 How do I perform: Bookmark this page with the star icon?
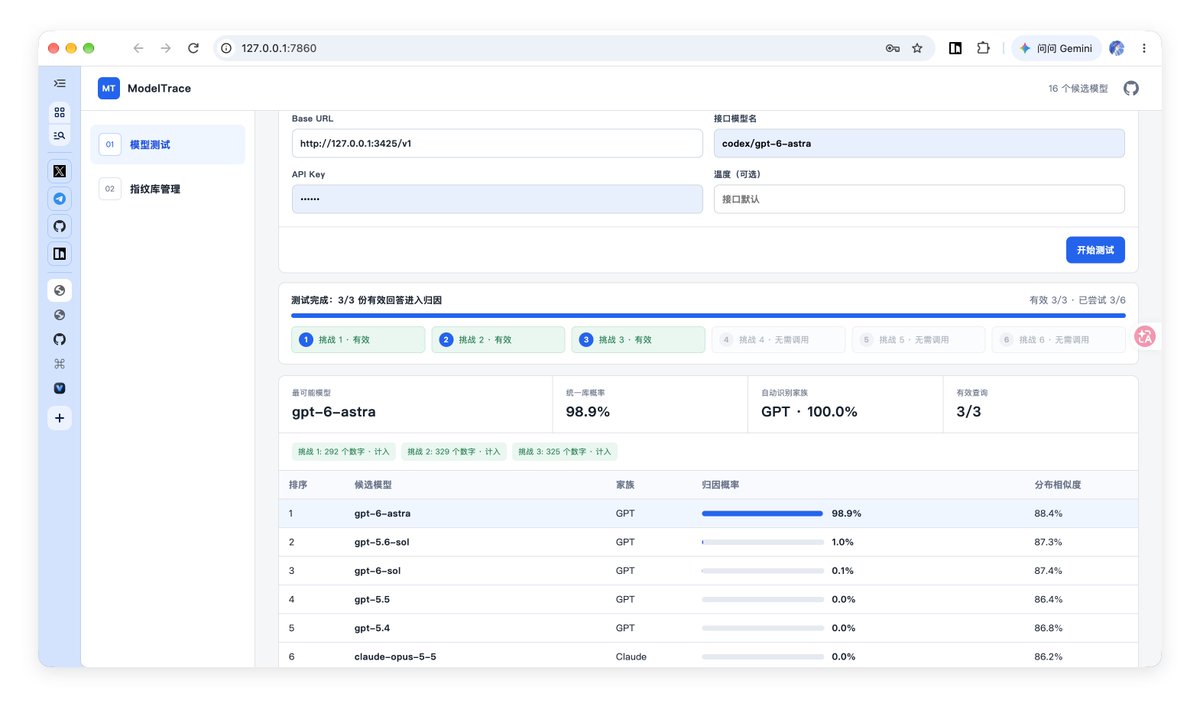917,48
